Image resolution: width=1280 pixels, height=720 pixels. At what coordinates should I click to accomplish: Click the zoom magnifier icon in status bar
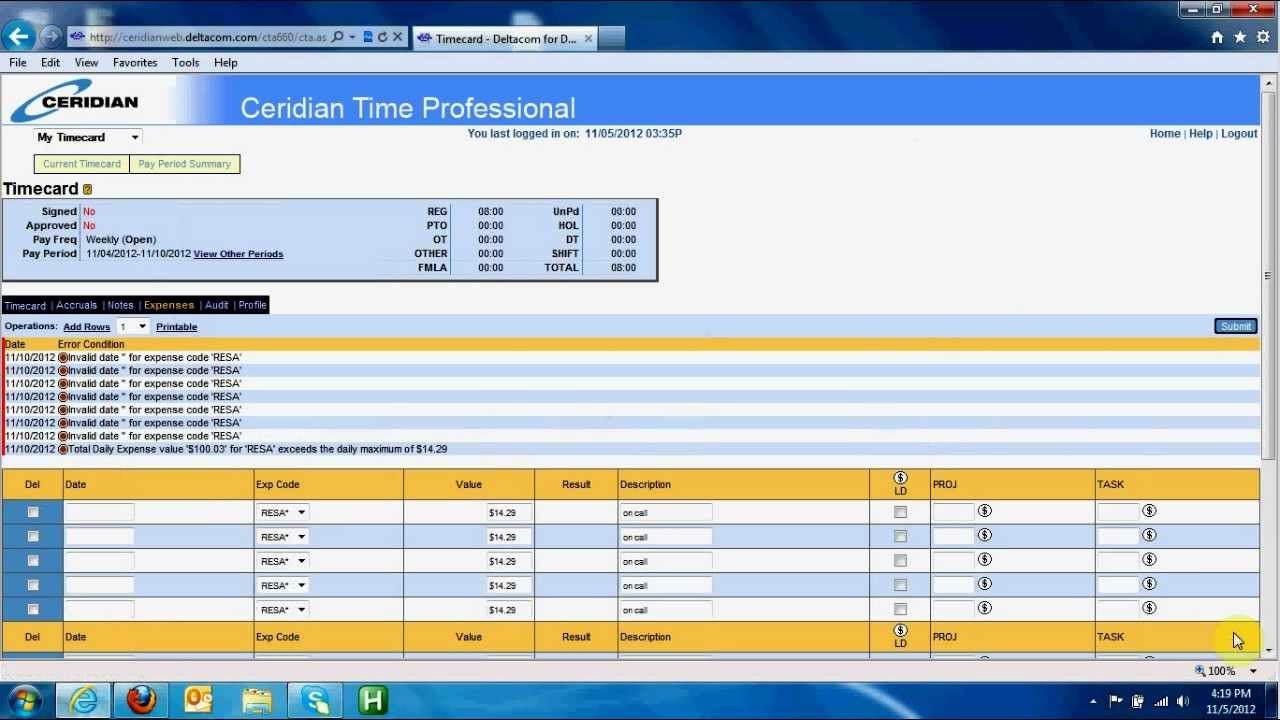1200,671
